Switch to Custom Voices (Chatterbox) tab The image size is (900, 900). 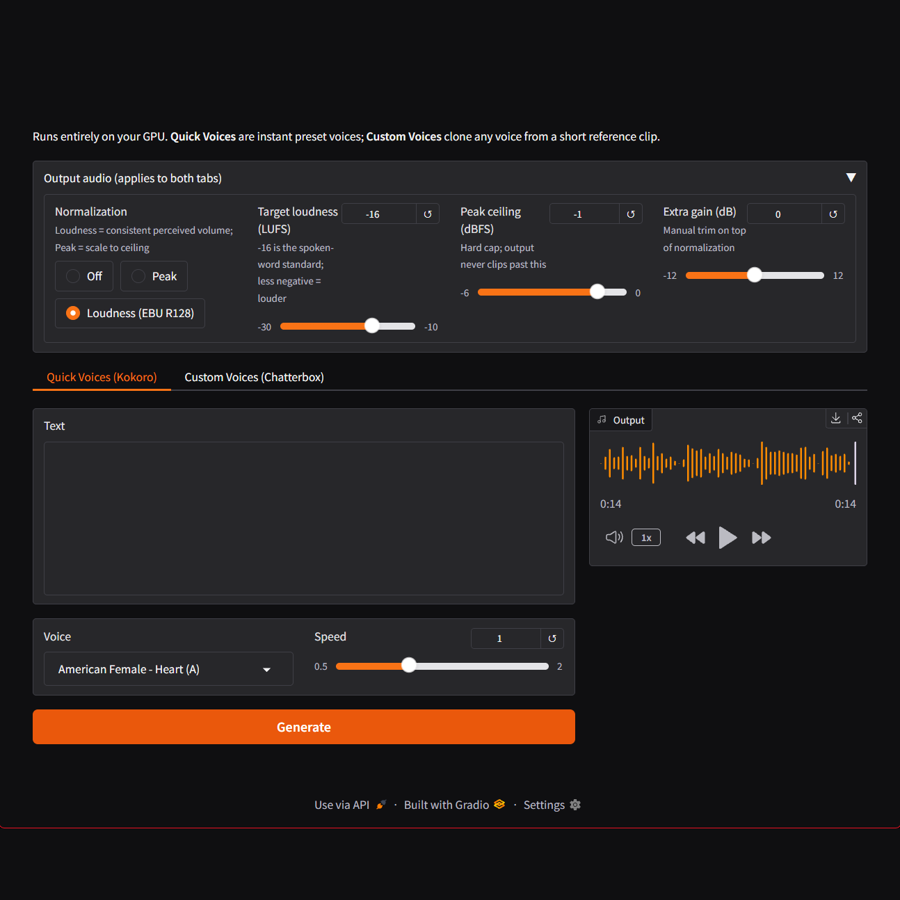click(254, 377)
